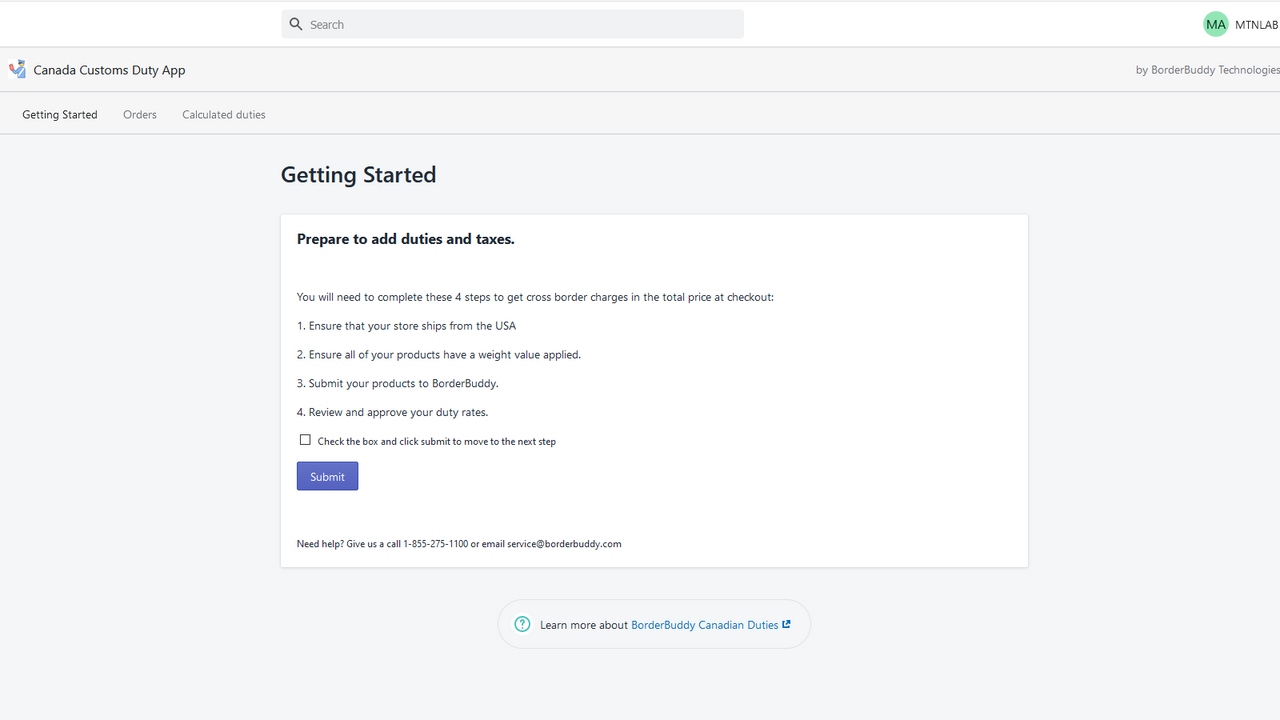Click the service@borderbuddy.com email address
The height and width of the screenshot is (720, 1280).
[564, 544]
